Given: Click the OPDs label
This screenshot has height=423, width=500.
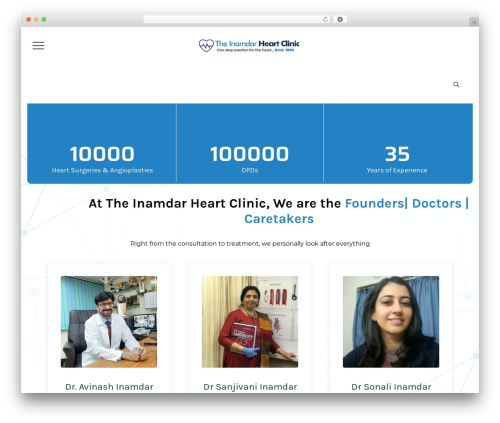Looking at the screenshot, I should tap(250, 170).
